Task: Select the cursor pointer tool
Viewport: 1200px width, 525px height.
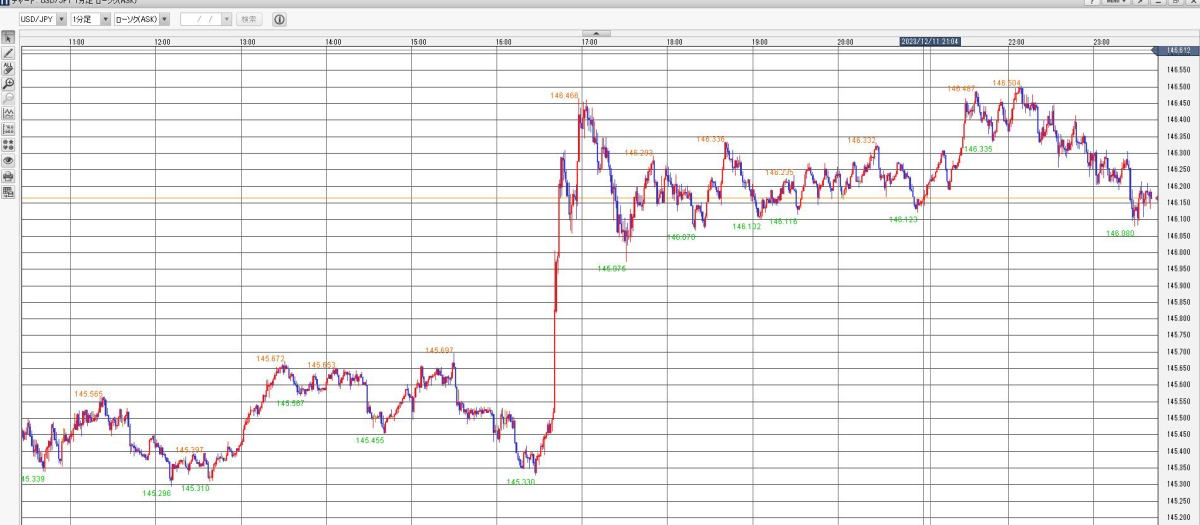Action: tap(8, 38)
